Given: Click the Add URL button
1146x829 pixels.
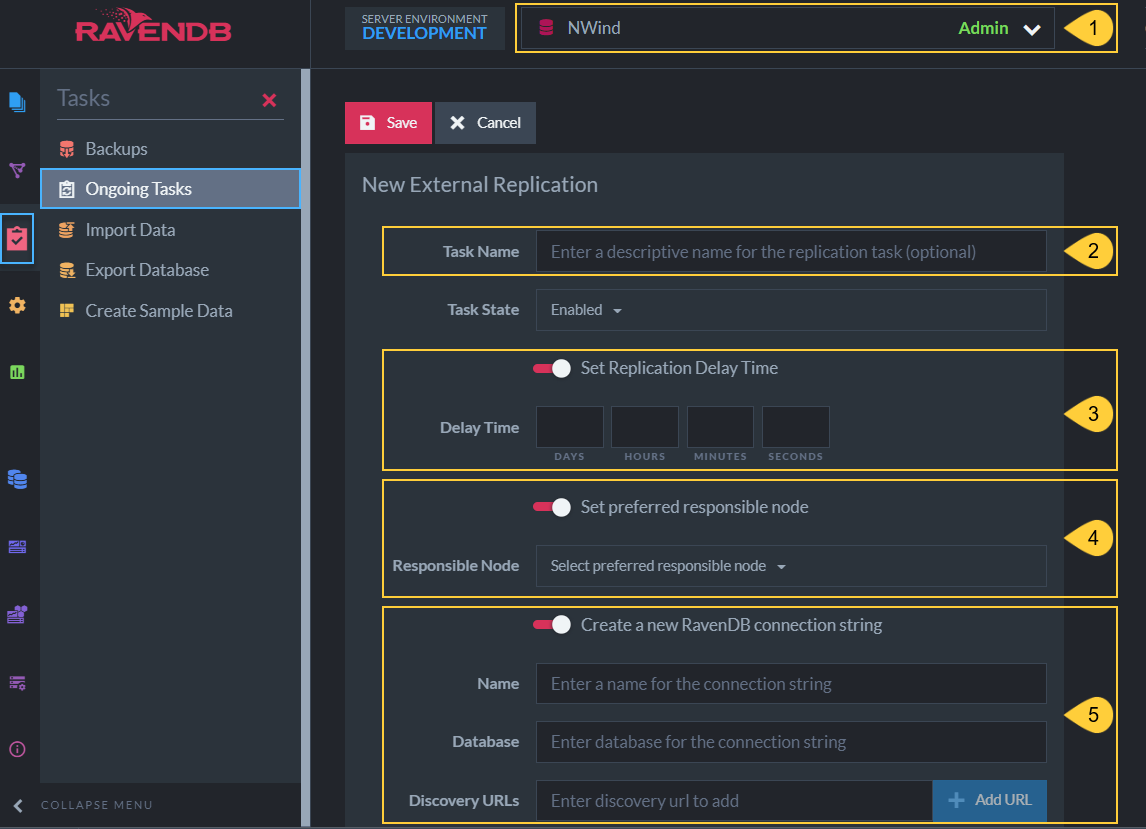Looking at the screenshot, I should coord(990,800).
